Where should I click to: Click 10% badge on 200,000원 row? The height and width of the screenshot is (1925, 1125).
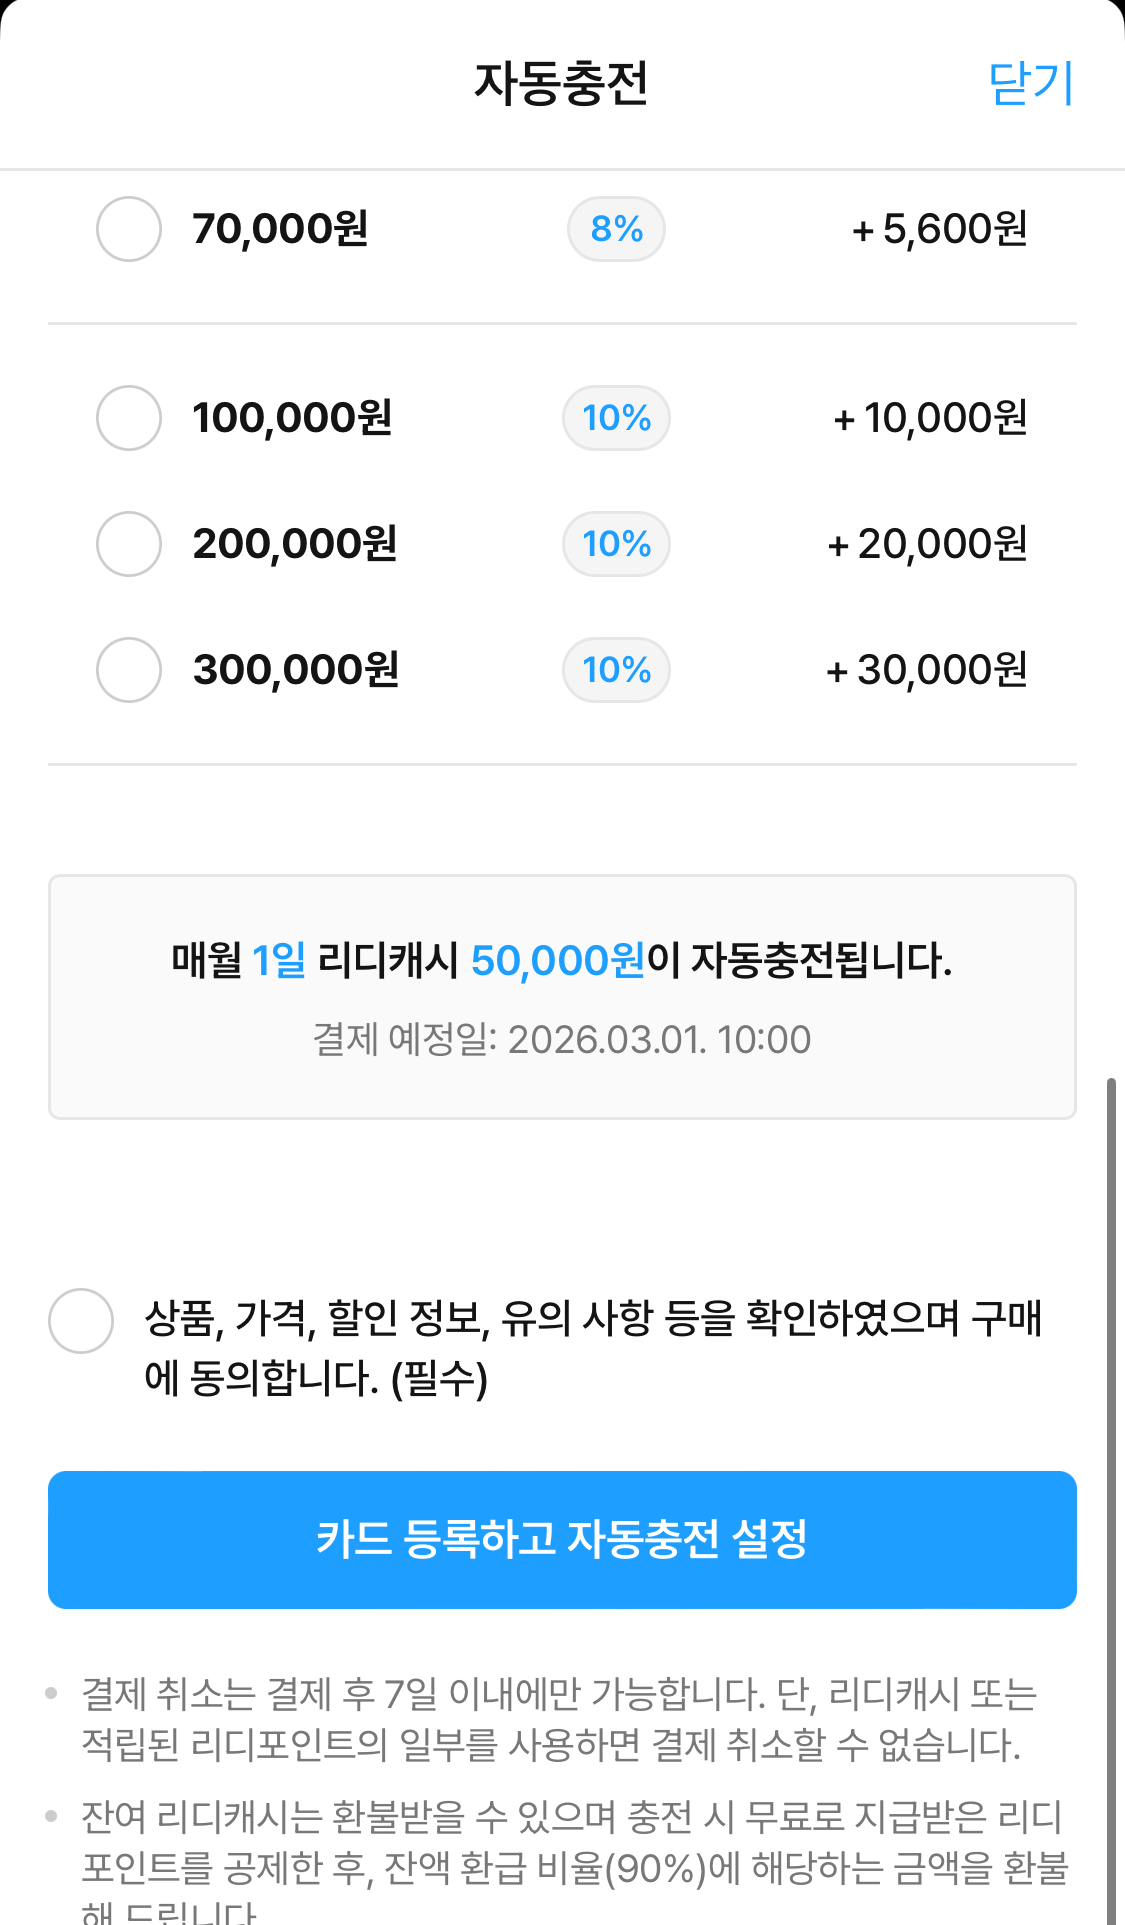(616, 544)
